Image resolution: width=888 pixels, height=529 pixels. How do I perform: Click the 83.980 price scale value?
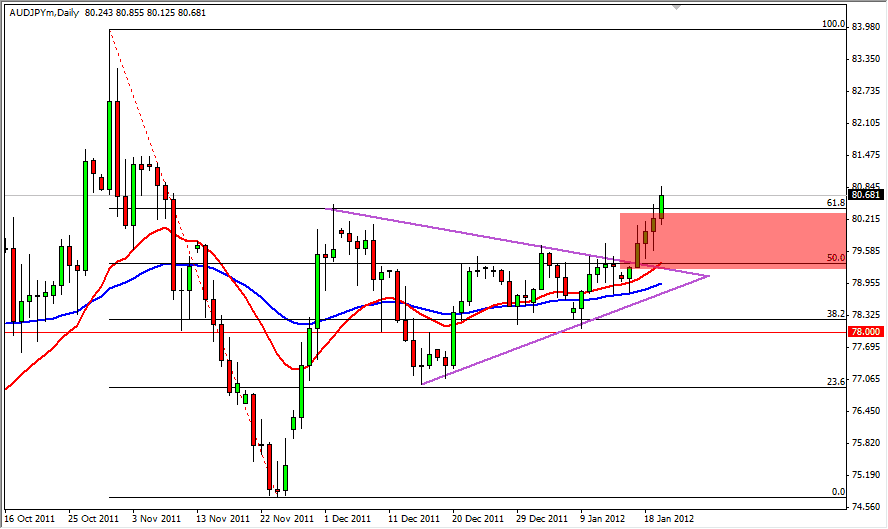point(865,27)
